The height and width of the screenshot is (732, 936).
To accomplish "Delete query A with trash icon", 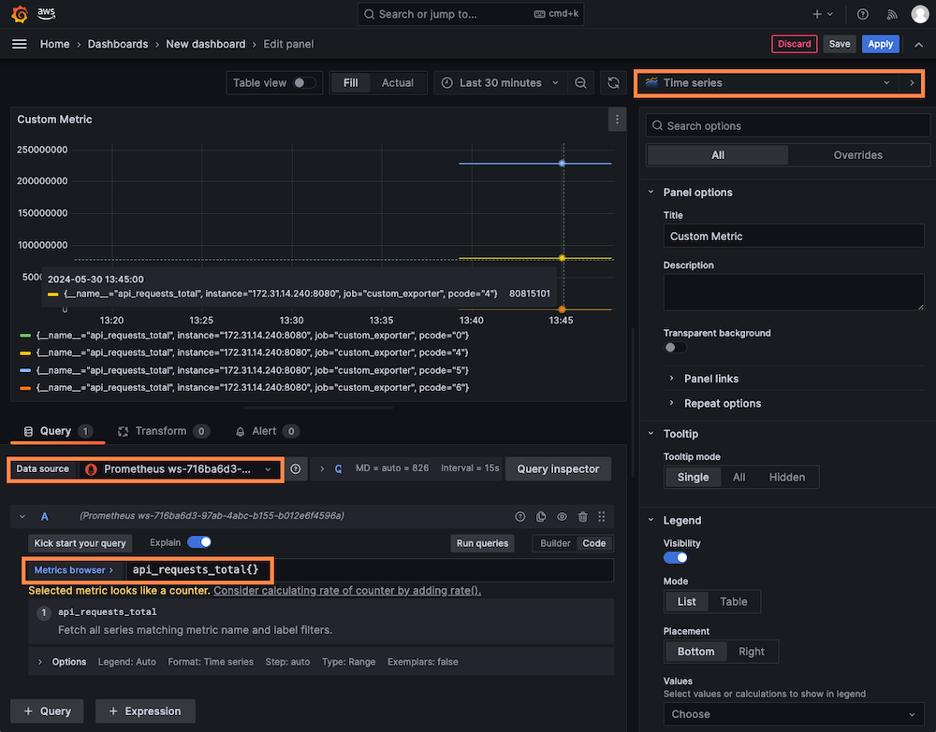I will tap(583, 516).
